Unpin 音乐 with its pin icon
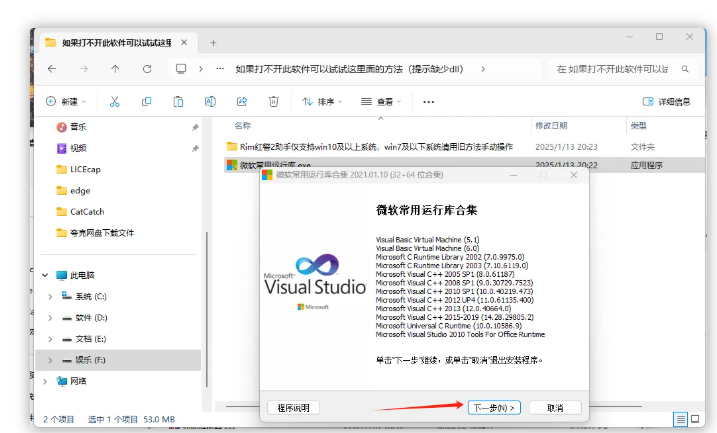717x433 pixels. (x=195, y=127)
